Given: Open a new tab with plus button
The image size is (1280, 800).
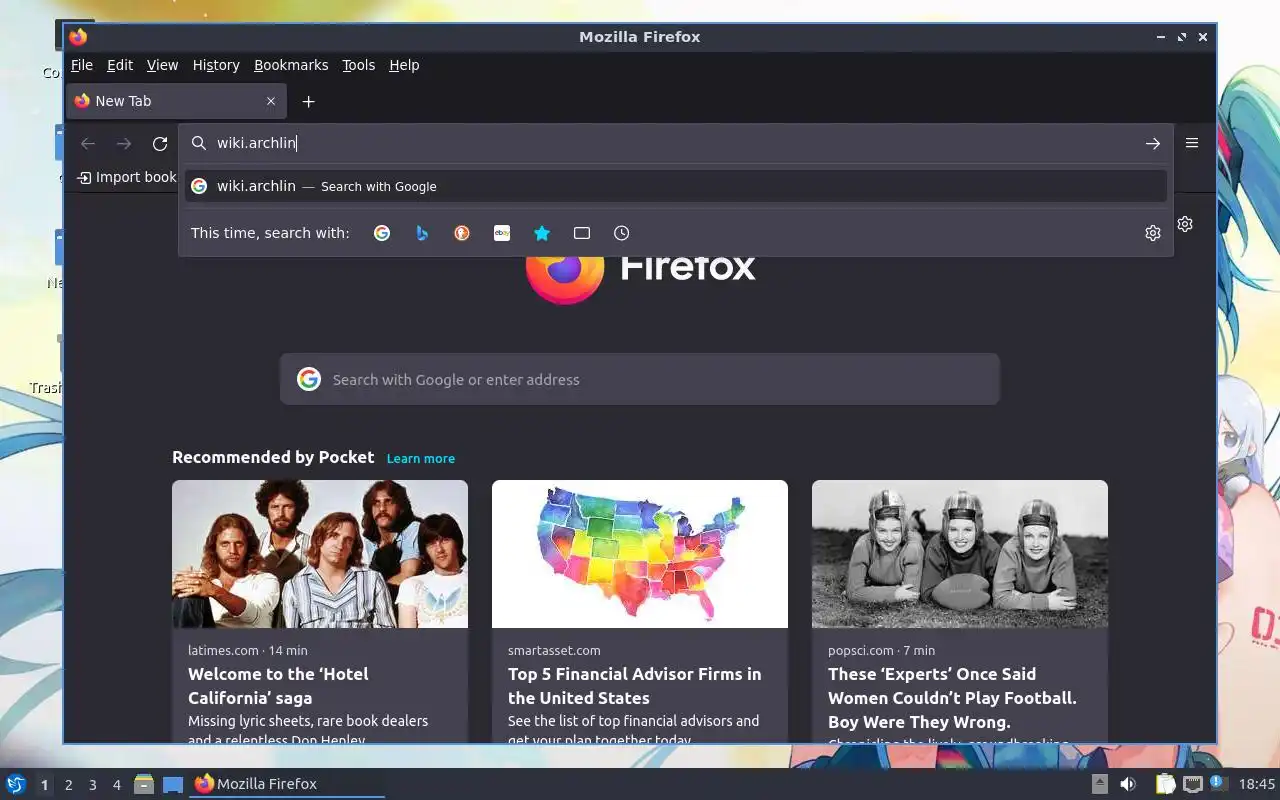Looking at the screenshot, I should tap(309, 101).
